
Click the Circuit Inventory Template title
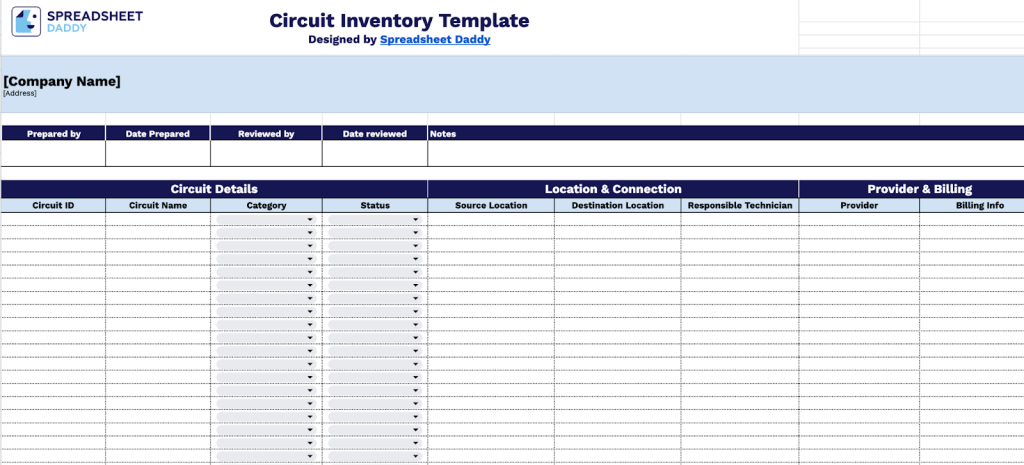click(x=399, y=21)
